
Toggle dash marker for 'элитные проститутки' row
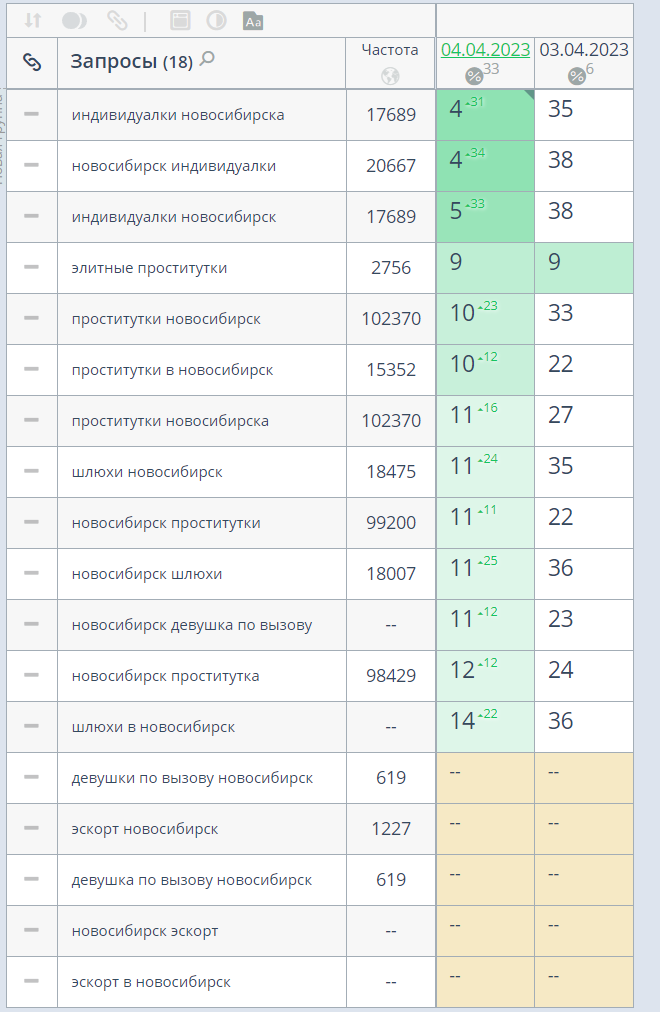click(x=32, y=267)
